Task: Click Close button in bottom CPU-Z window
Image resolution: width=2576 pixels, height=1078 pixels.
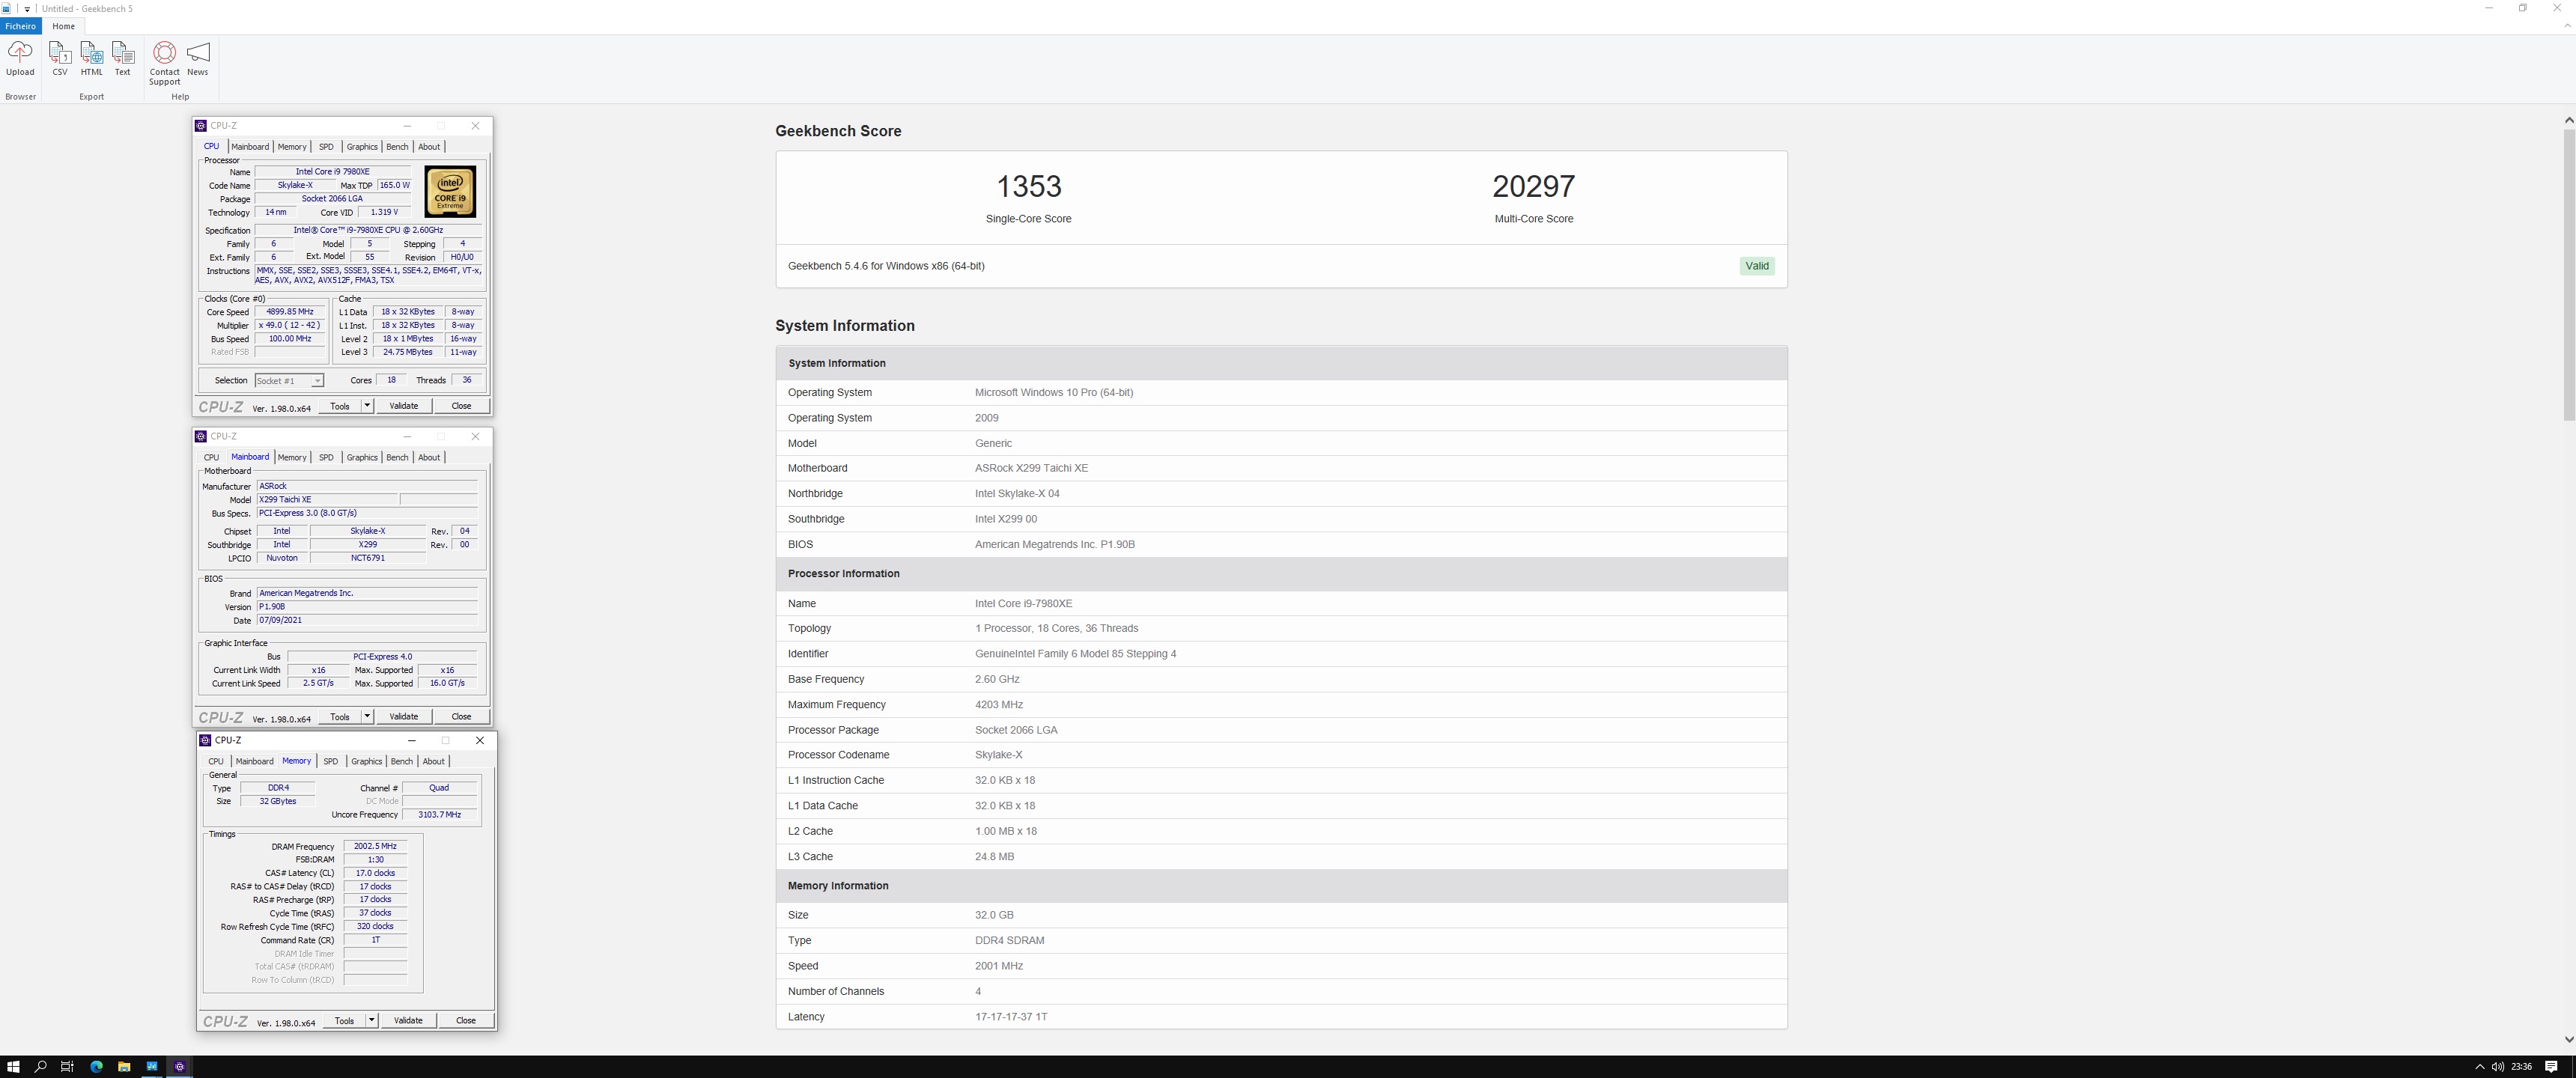Action: [466, 1020]
